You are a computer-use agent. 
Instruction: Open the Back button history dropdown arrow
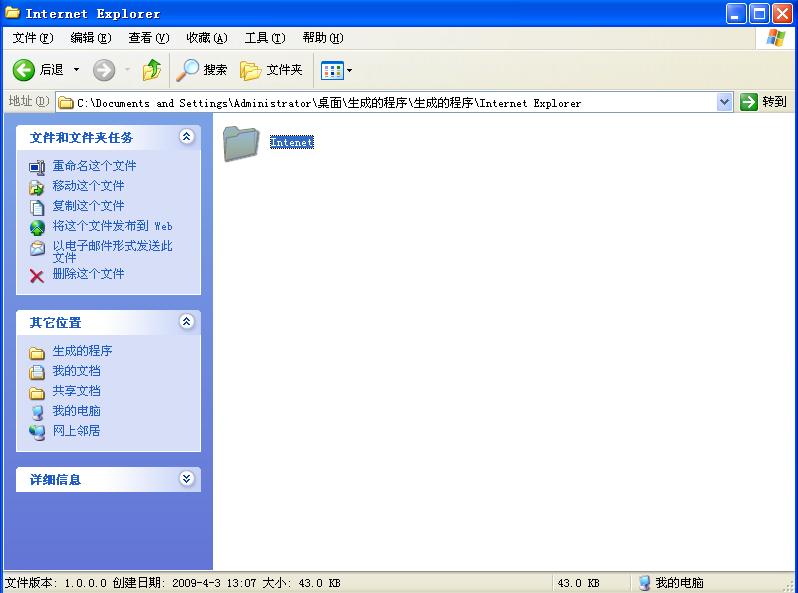pyautogui.click(x=76, y=70)
